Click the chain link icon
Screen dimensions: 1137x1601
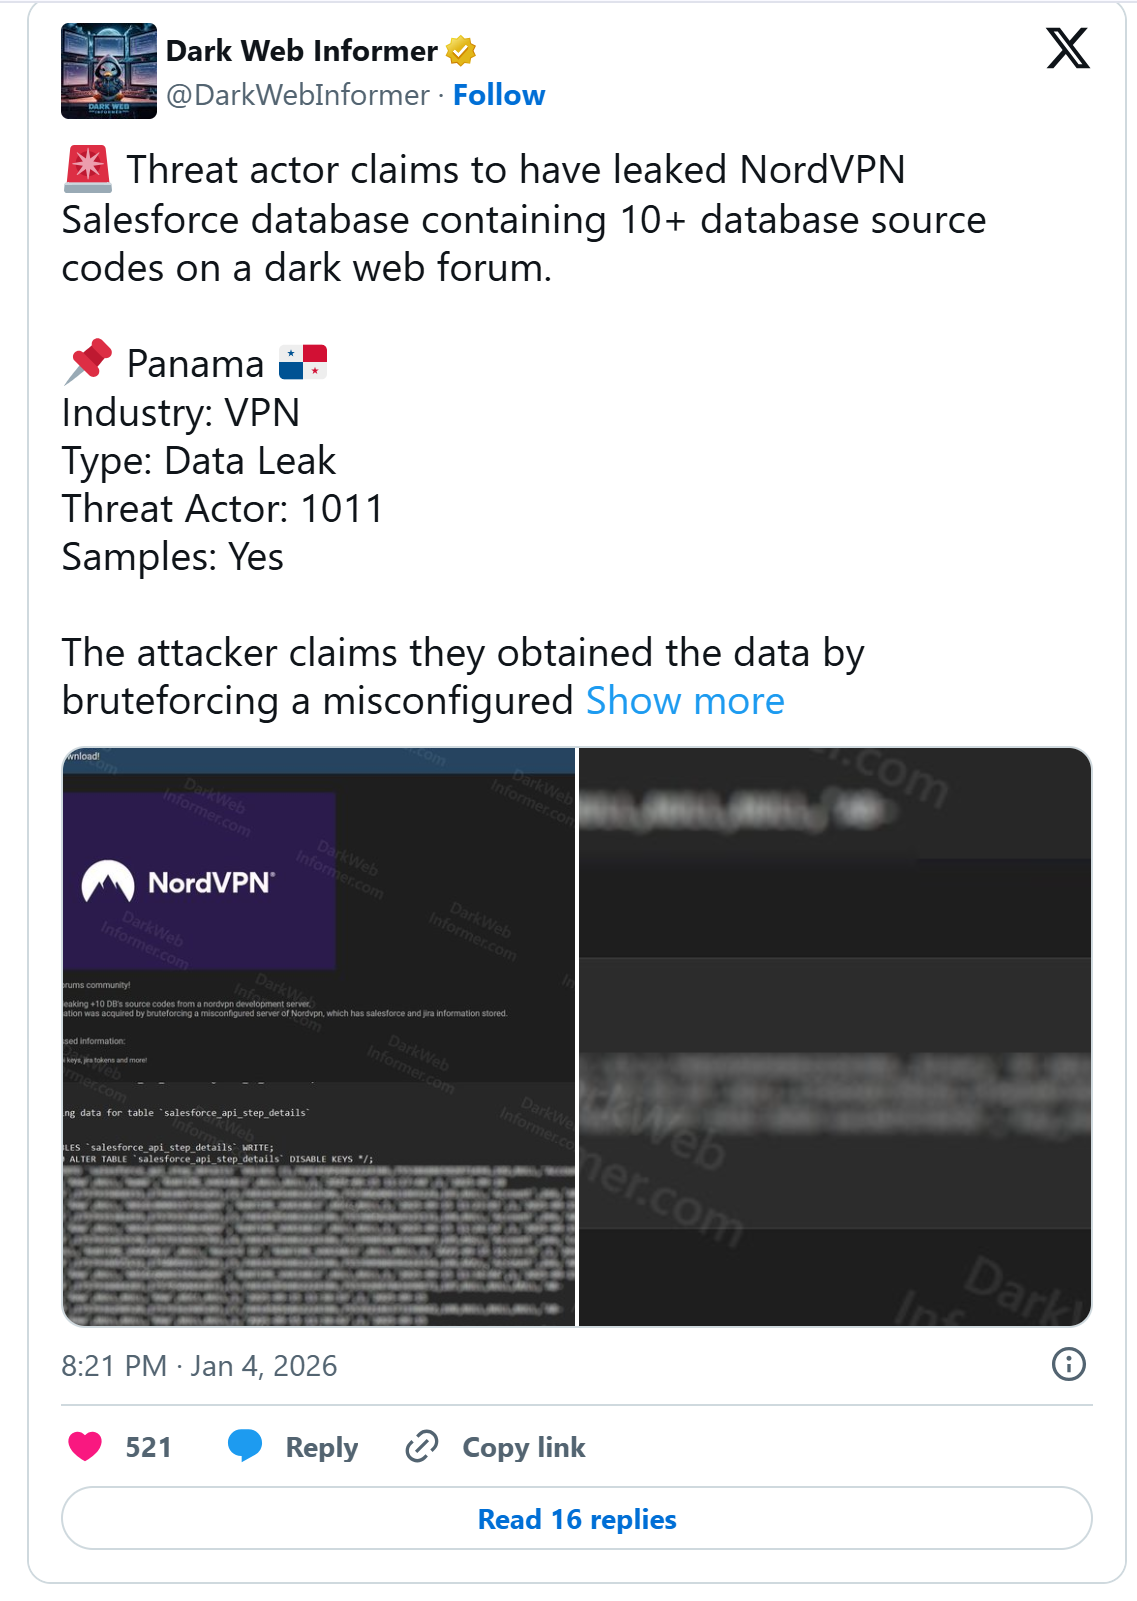pos(421,1446)
